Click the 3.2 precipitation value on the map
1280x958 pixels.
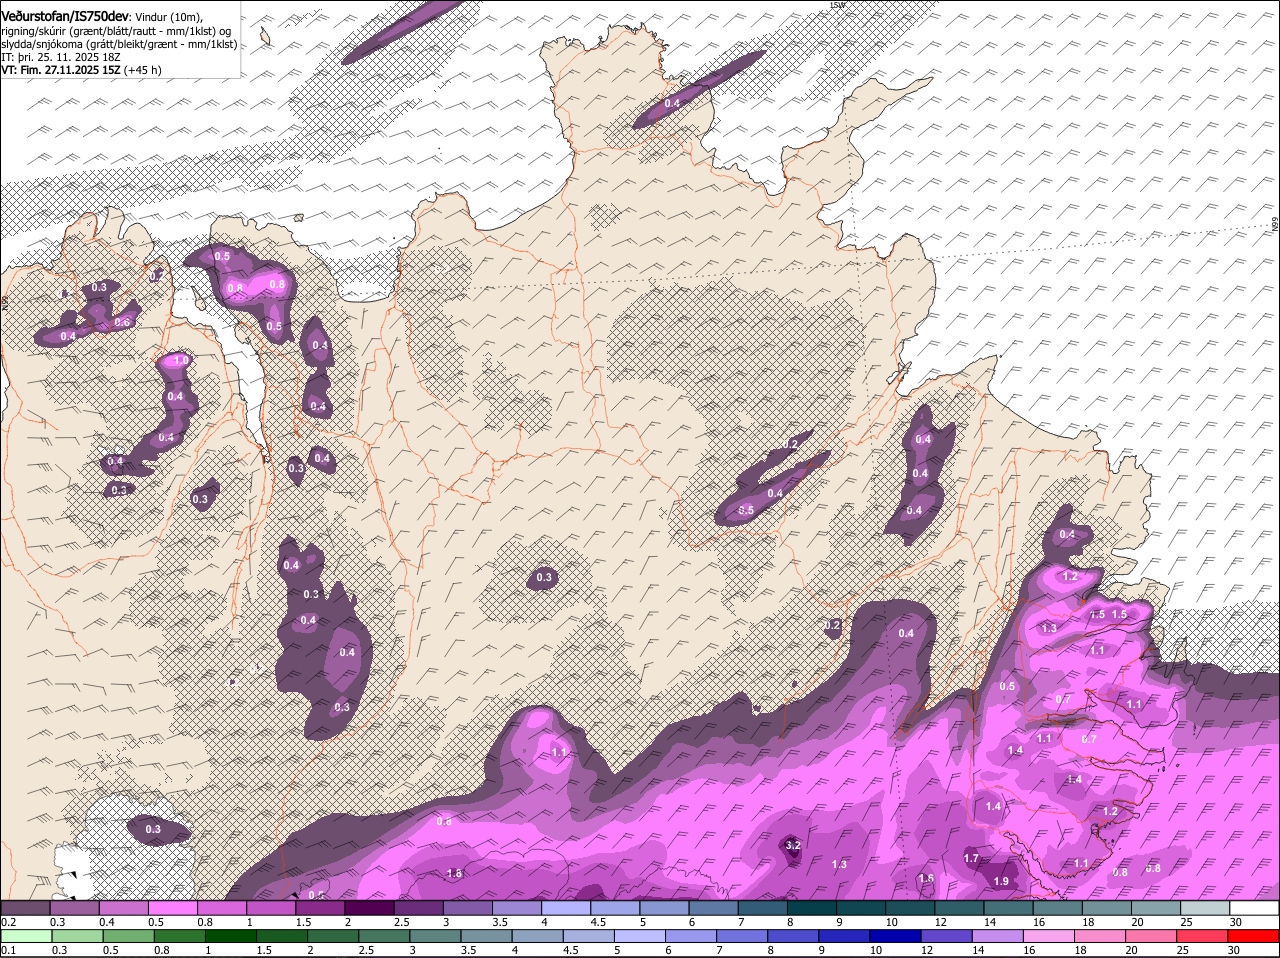pyautogui.click(x=794, y=846)
